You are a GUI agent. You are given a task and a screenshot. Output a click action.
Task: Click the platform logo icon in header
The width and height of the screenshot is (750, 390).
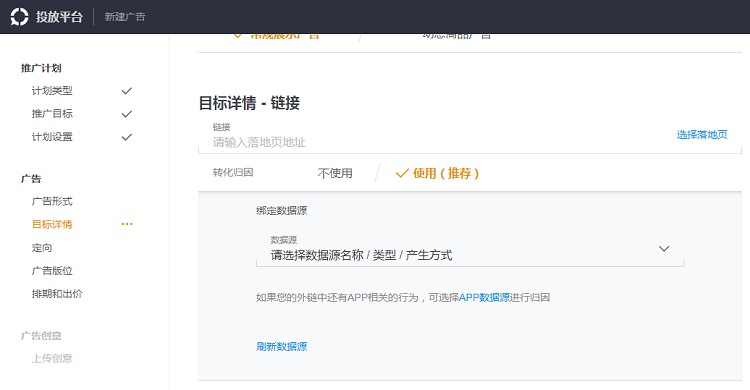pyautogui.click(x=20, y=17)
